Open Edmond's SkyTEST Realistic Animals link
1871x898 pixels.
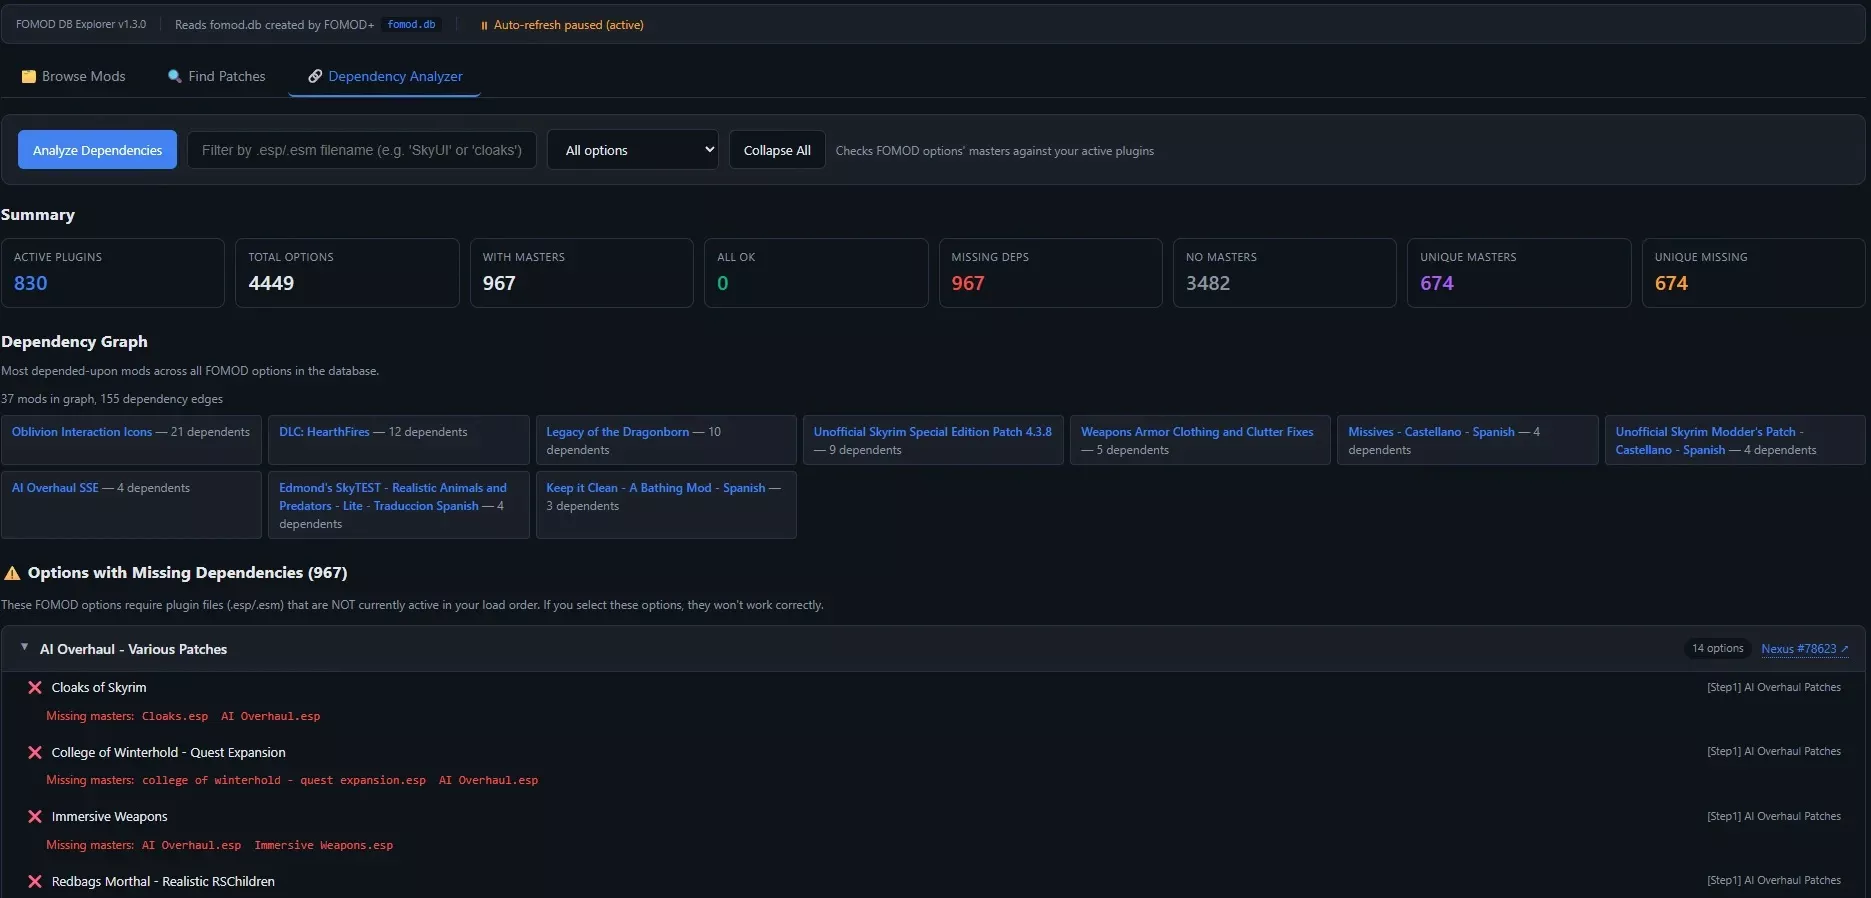tap(393, 497)
